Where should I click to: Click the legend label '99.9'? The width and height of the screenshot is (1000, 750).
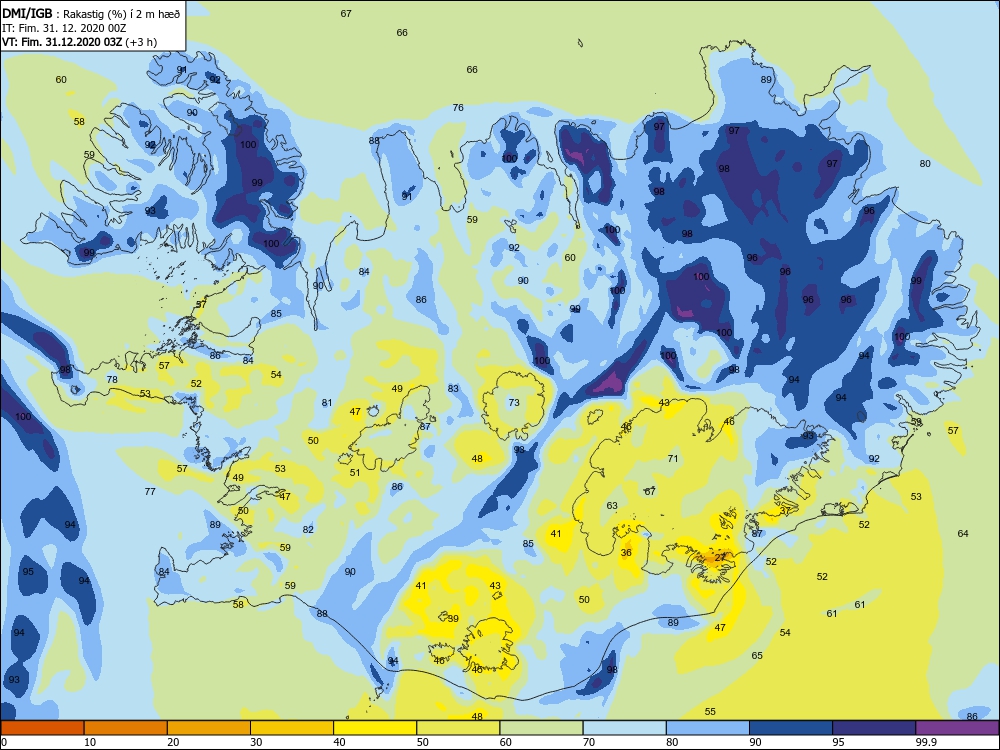click(926, 742)
